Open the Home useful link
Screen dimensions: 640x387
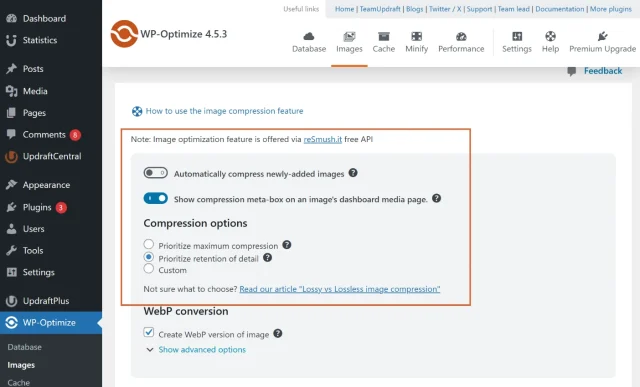[344, 9]
